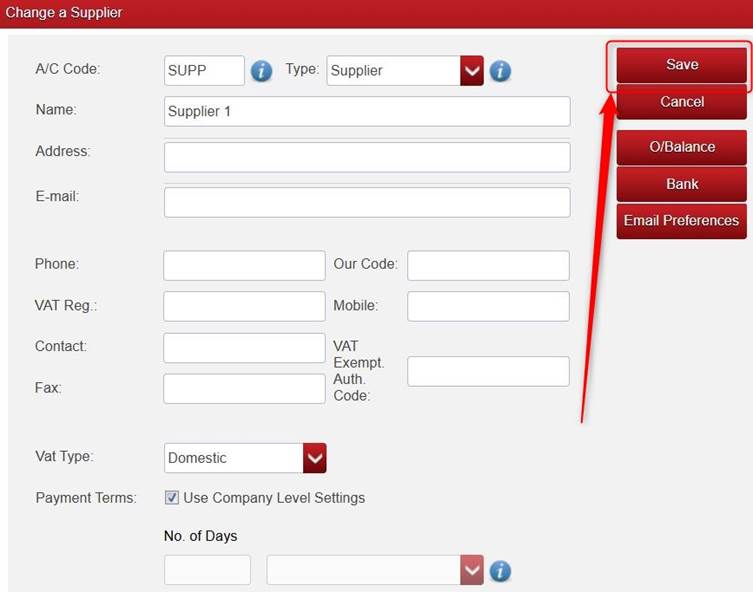Cancel editing the supplier
This screenshot has height=592, width=753.
(681, 102)
